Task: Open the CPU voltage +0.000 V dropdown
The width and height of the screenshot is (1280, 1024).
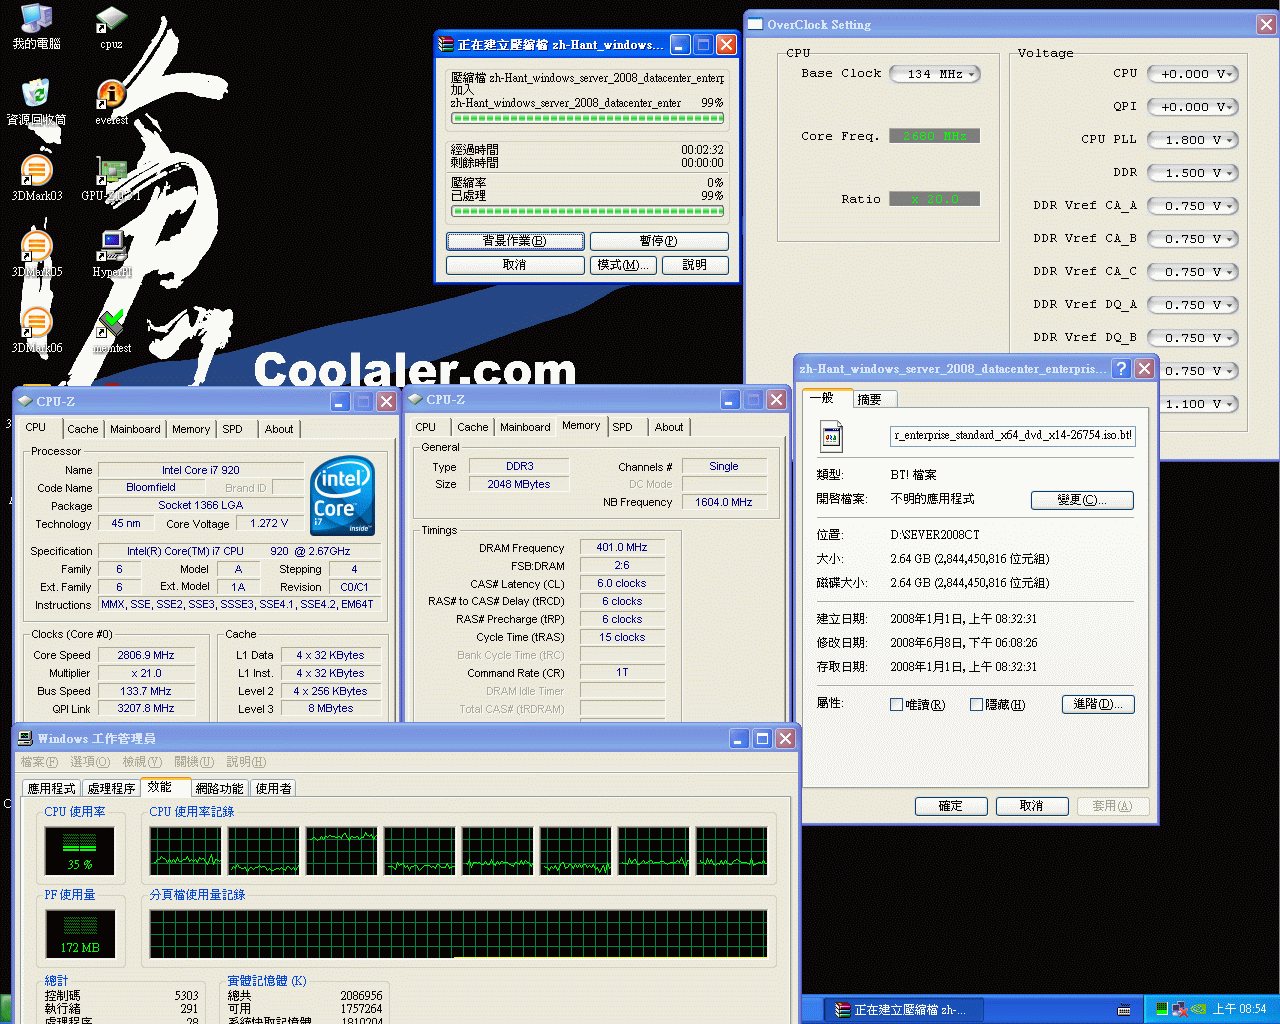Action: (x=1193, y=74)
